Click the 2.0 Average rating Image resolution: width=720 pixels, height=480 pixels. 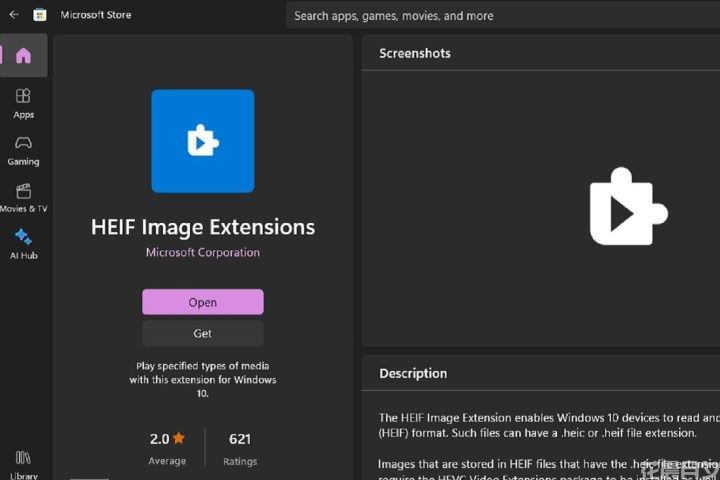[x=167, y=448]
